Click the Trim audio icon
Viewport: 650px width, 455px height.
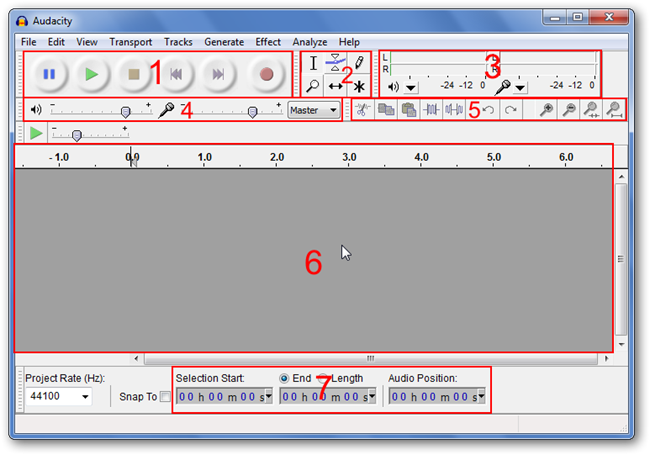[x=431, y=110]
